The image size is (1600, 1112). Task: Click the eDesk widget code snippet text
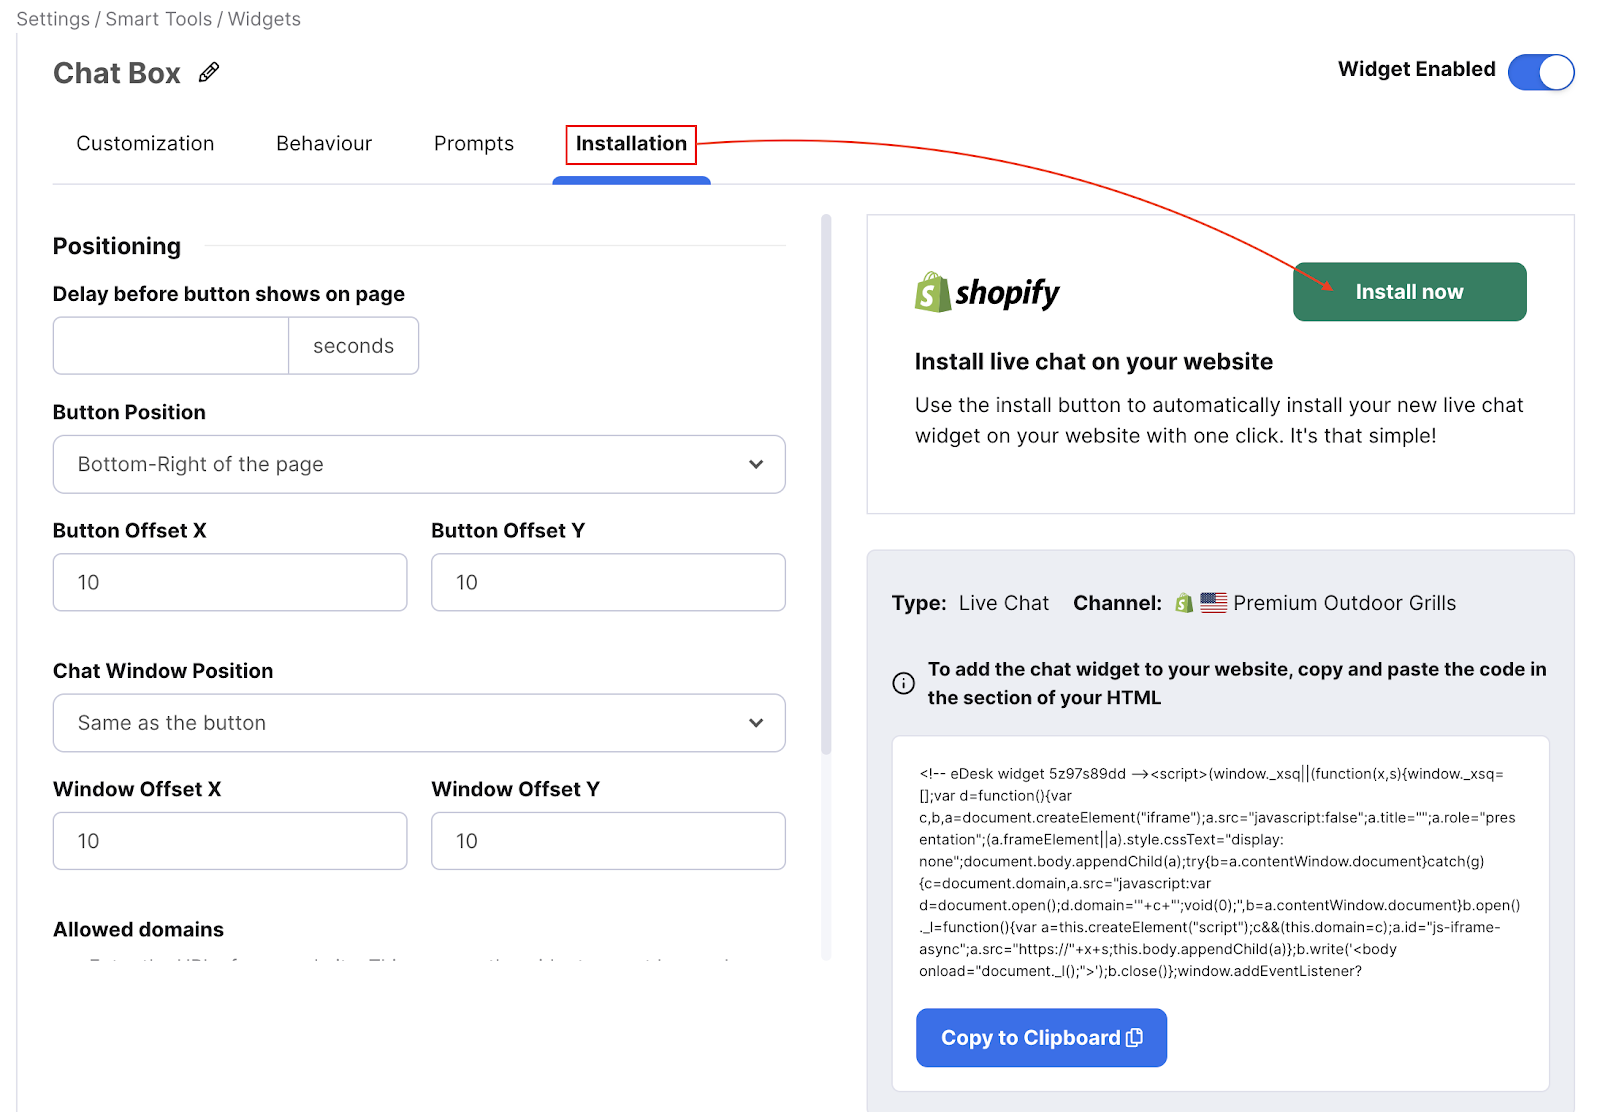point(1219,872)
